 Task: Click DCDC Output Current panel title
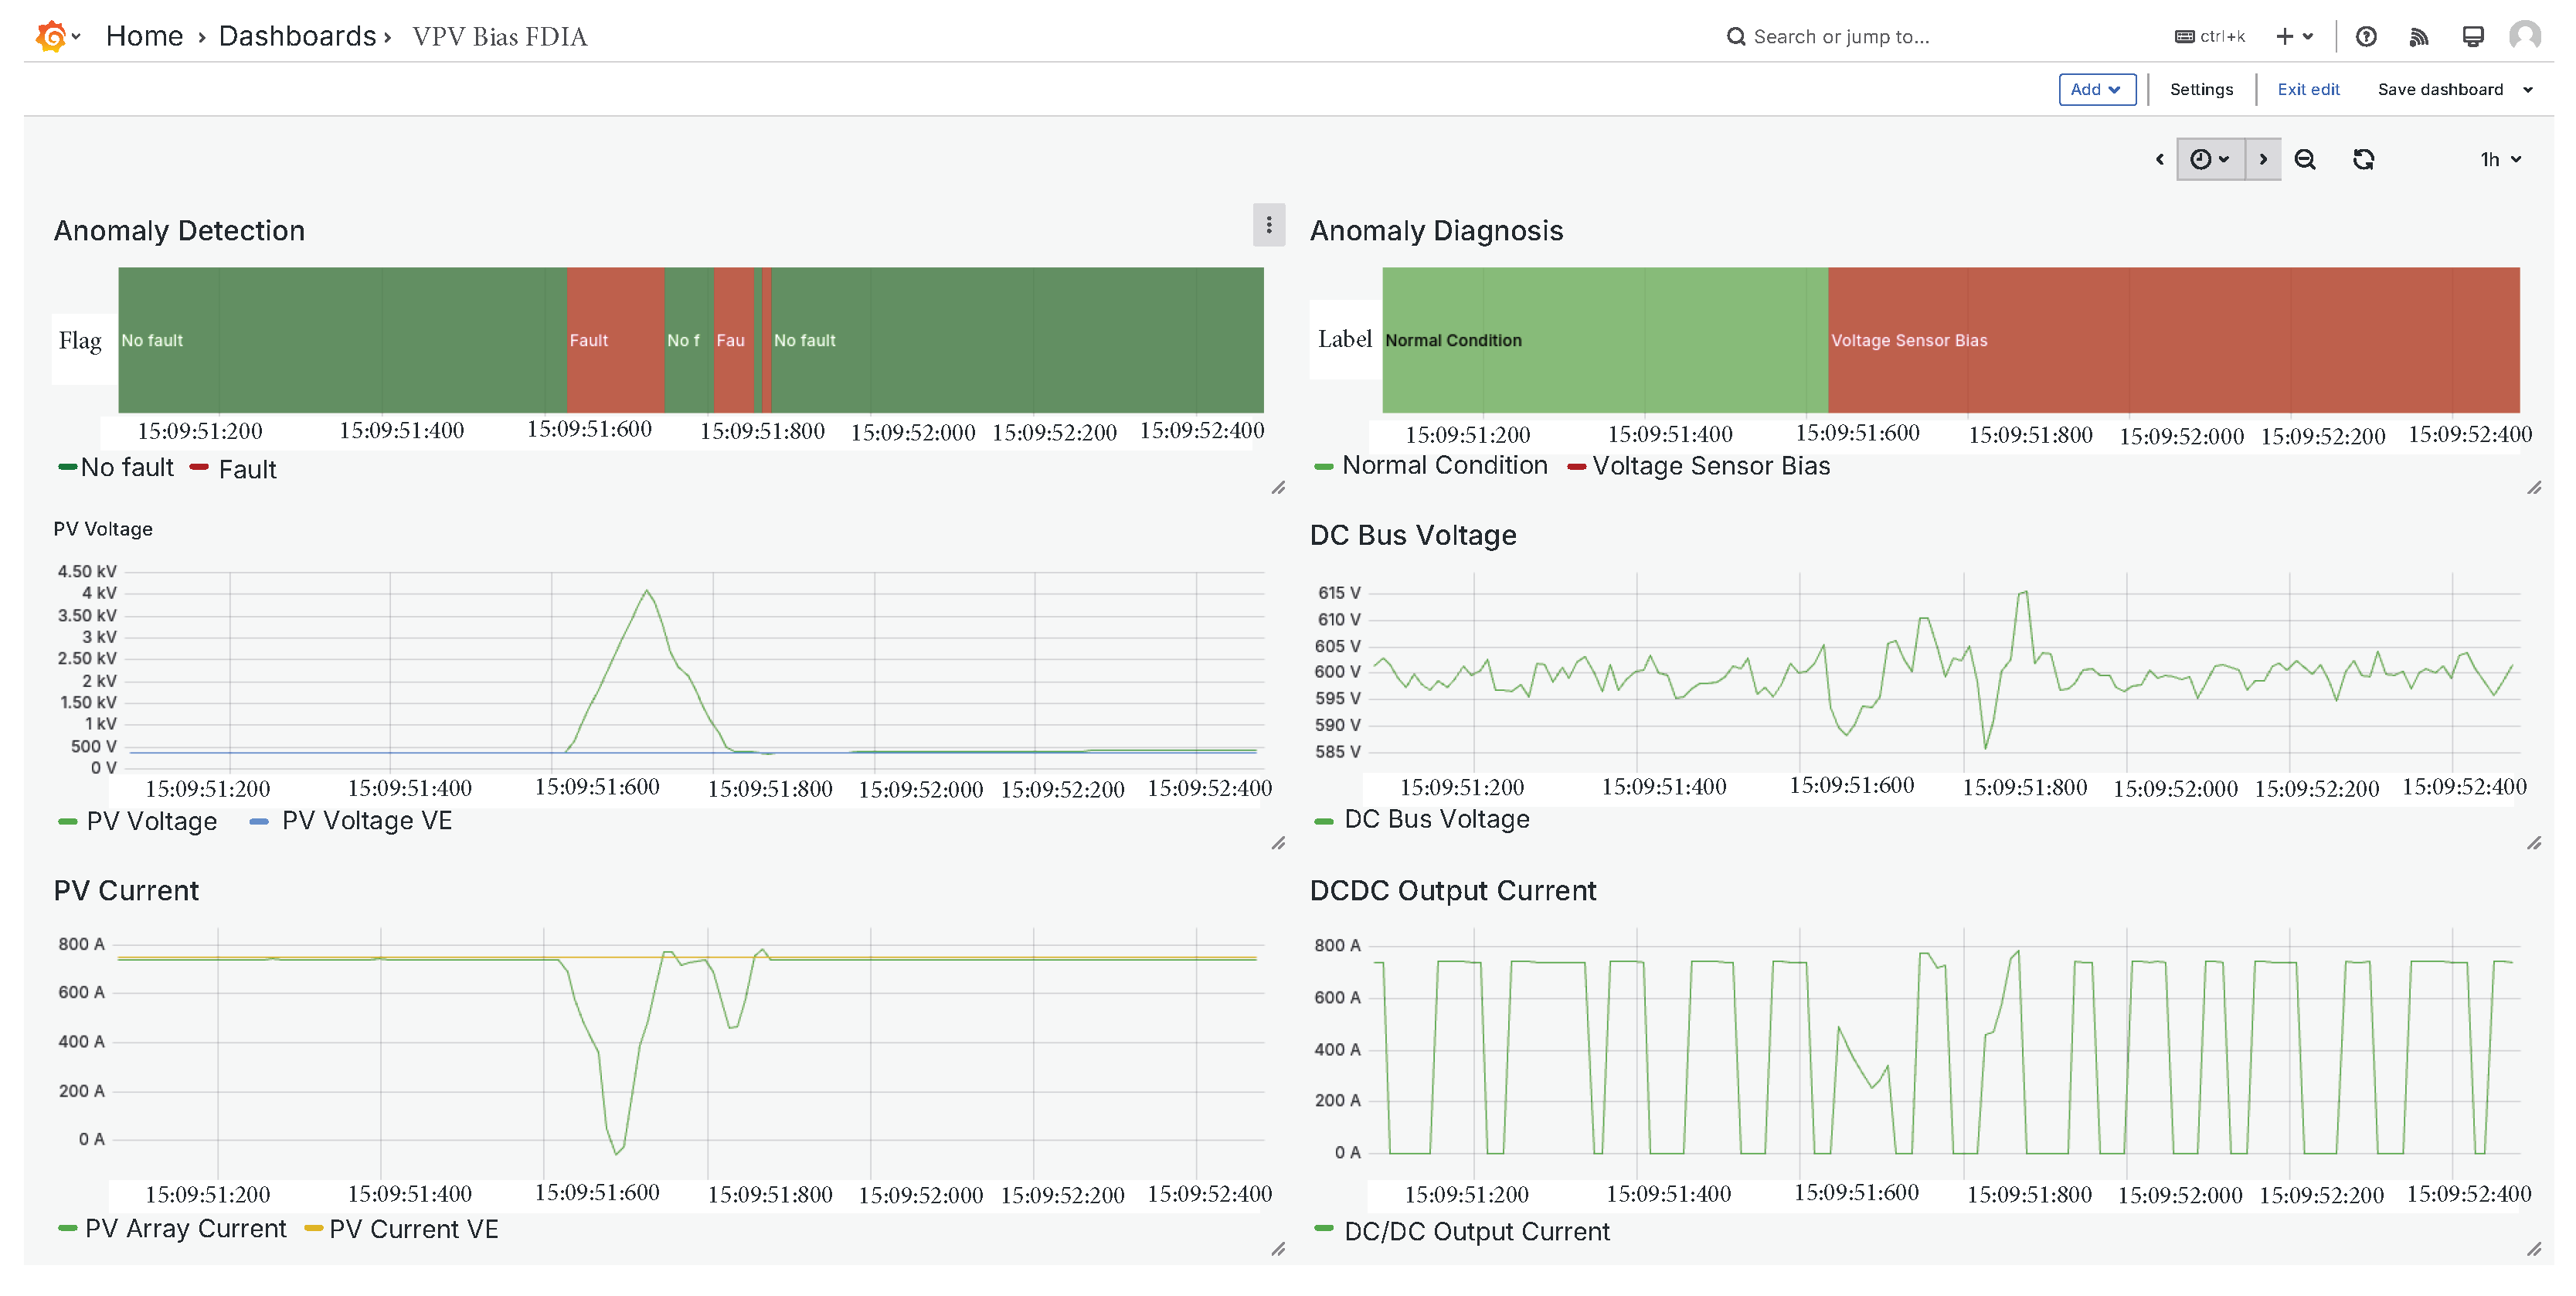(x=1452, y=891)
